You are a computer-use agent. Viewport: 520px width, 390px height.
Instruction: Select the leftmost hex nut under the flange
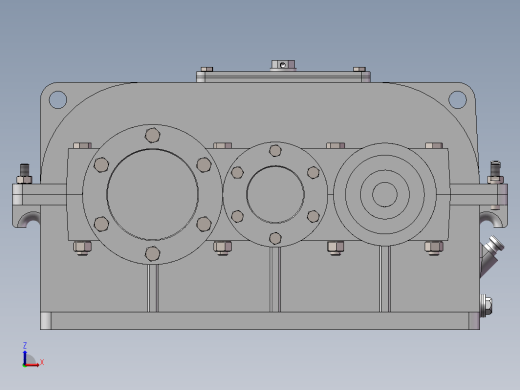point(82,248)
